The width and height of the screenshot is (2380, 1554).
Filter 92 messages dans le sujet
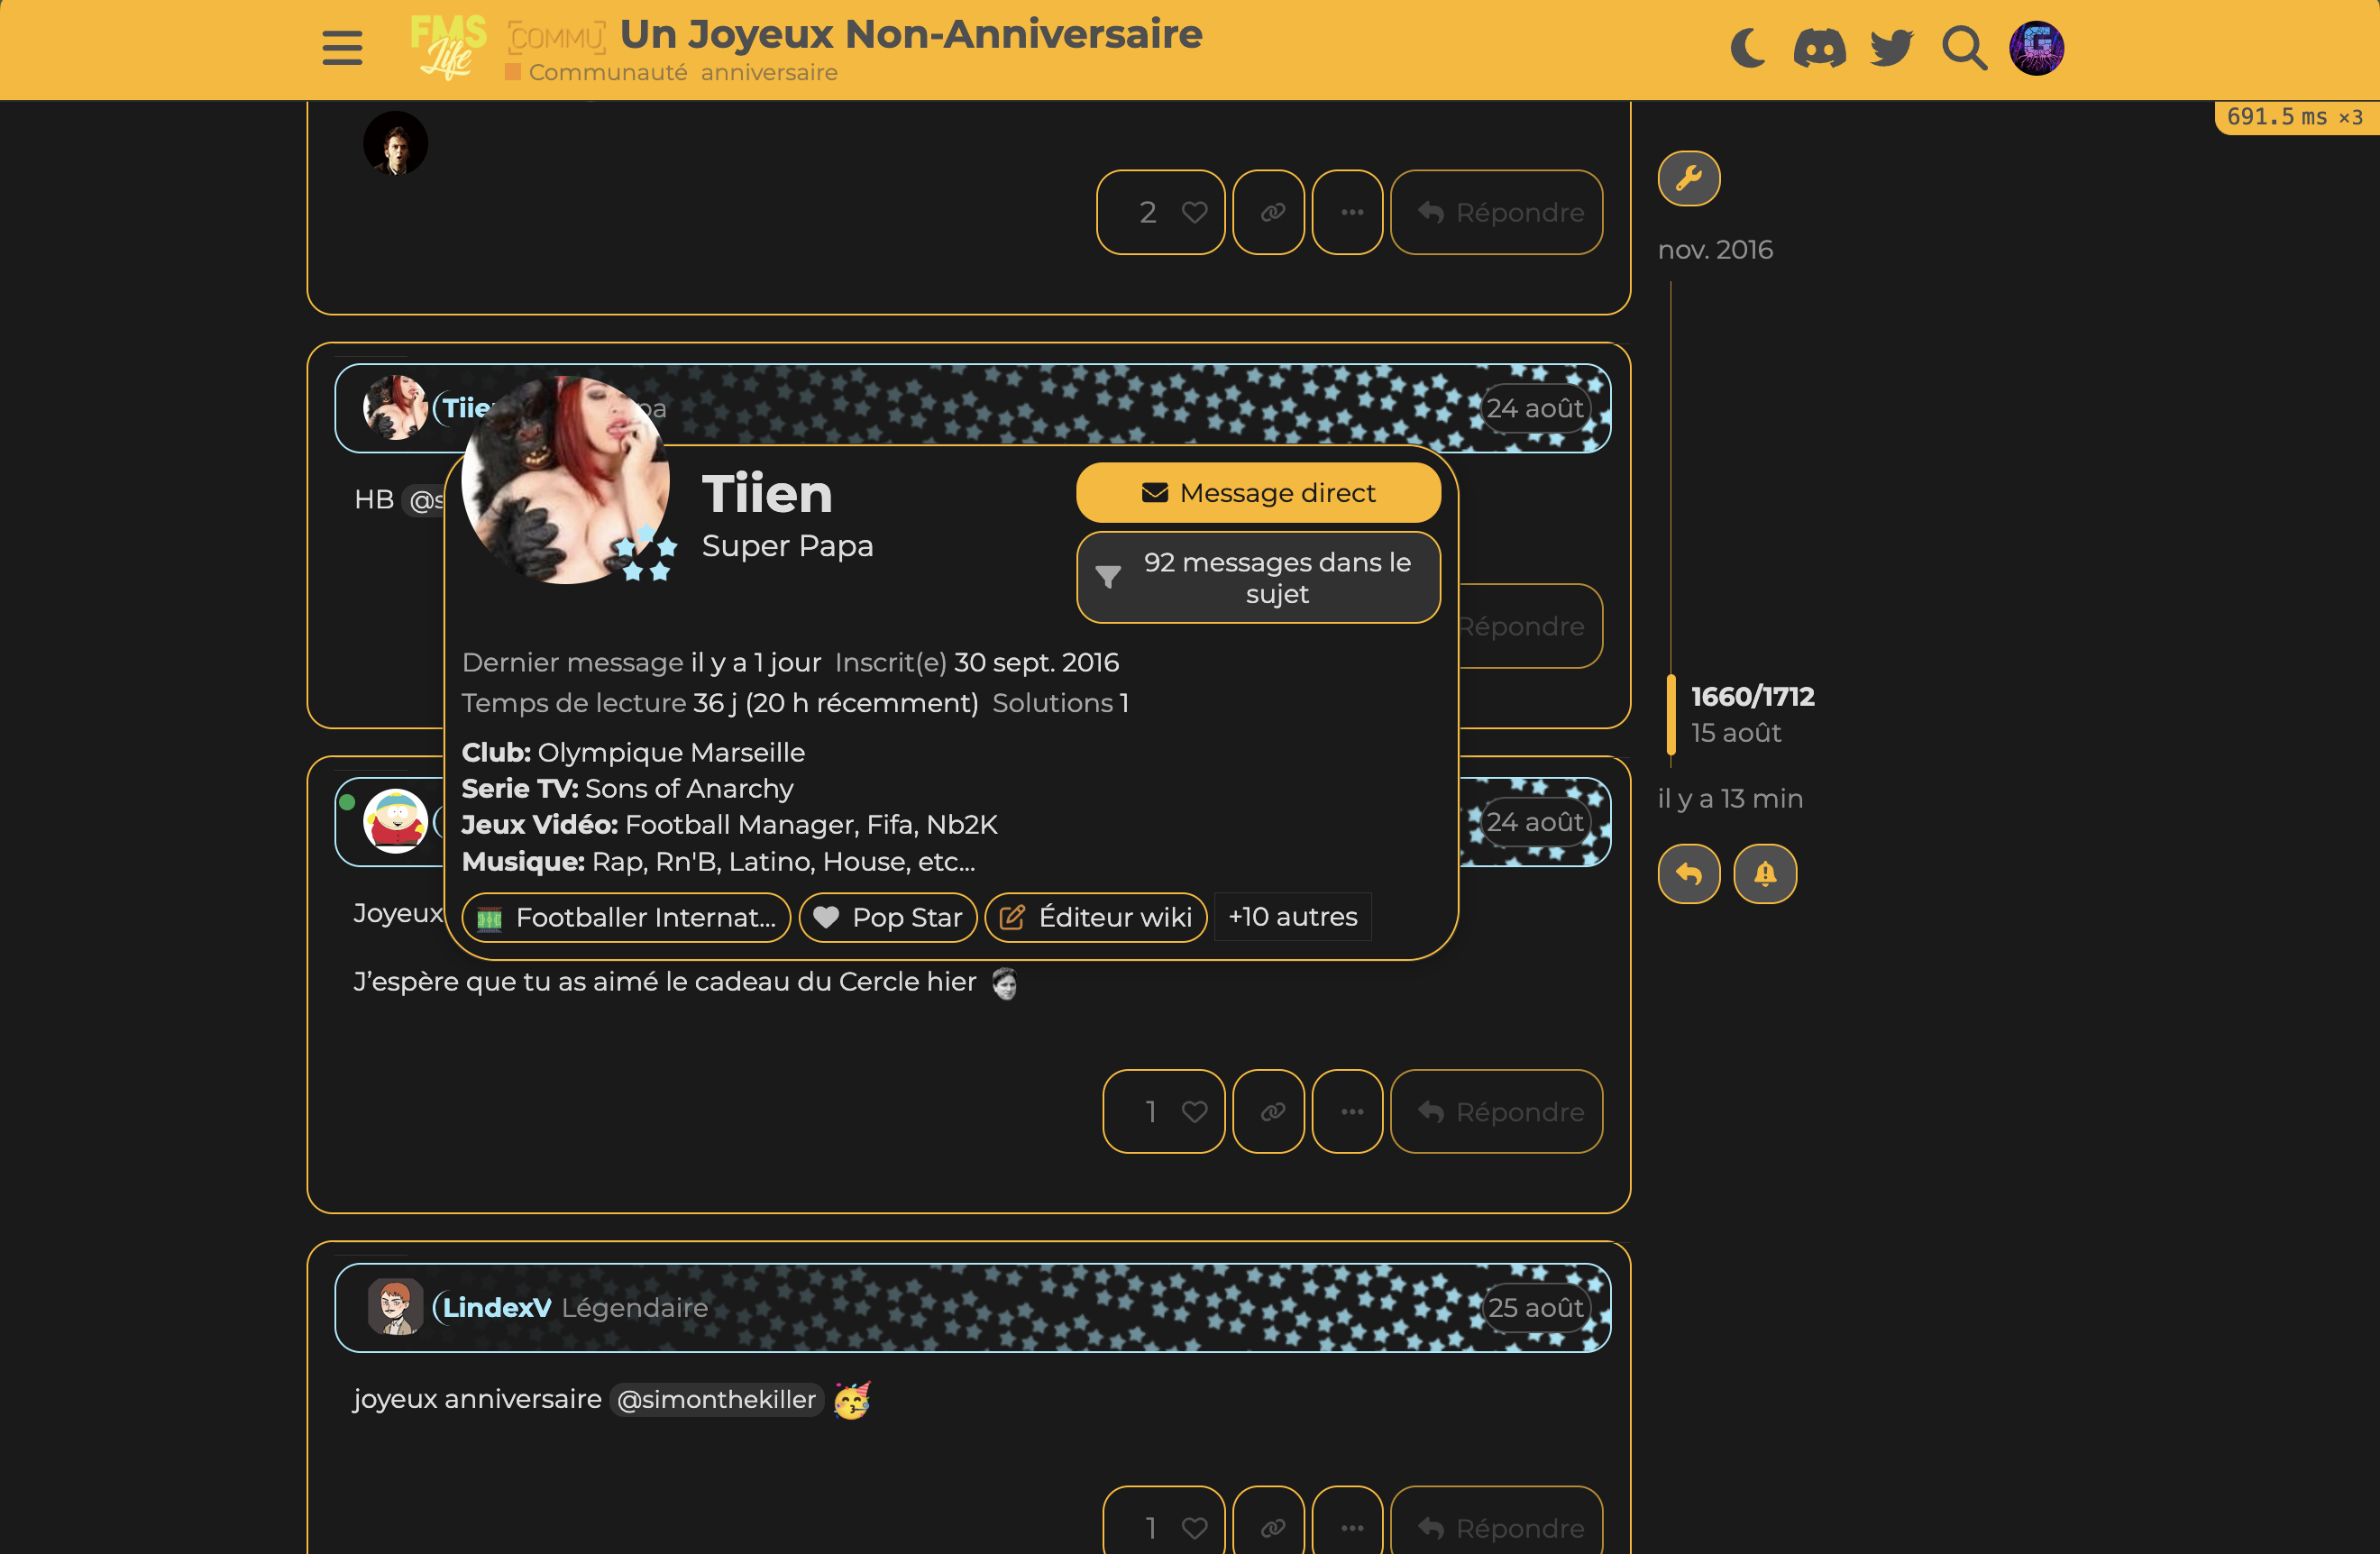tap(1258, 578)
